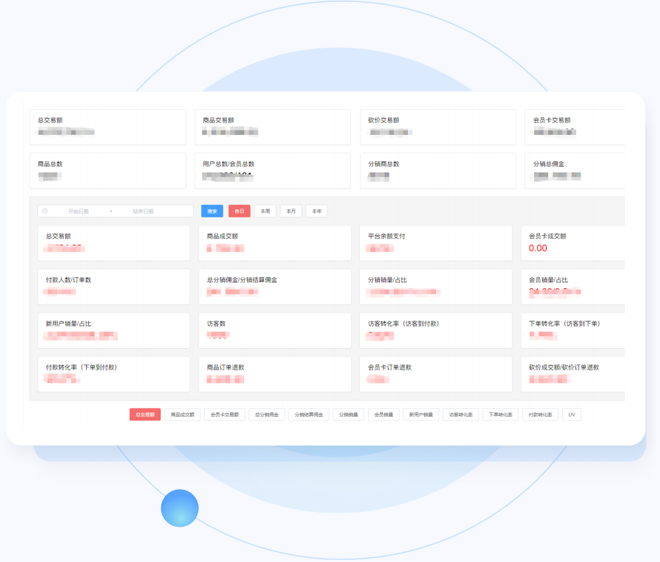This screenshot has height=562, width=660.
Task: Click the 新用户销量/占比 stat label
Action: click(x=68, y=324)
